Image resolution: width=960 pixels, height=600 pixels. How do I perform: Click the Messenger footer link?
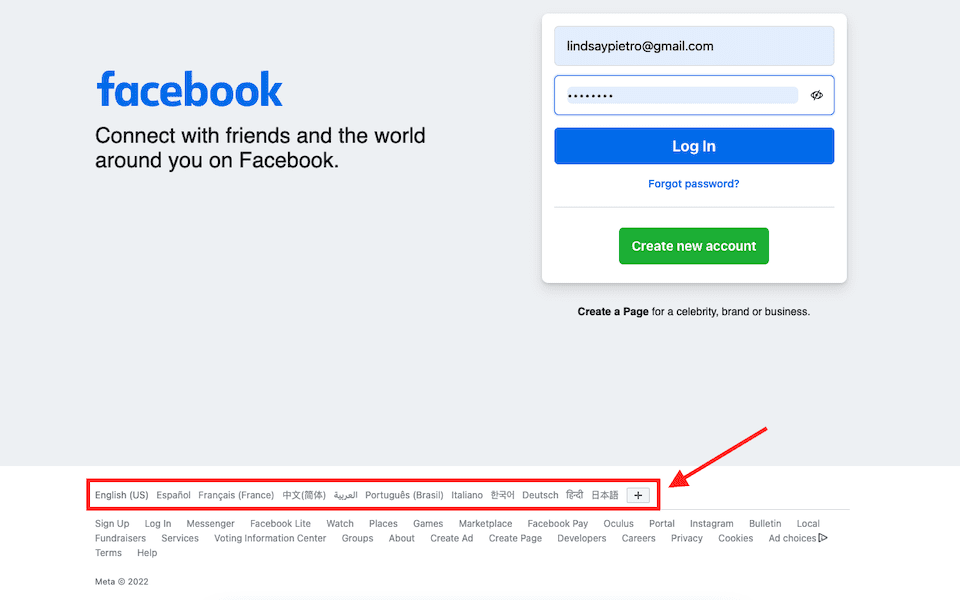point(210,523)
